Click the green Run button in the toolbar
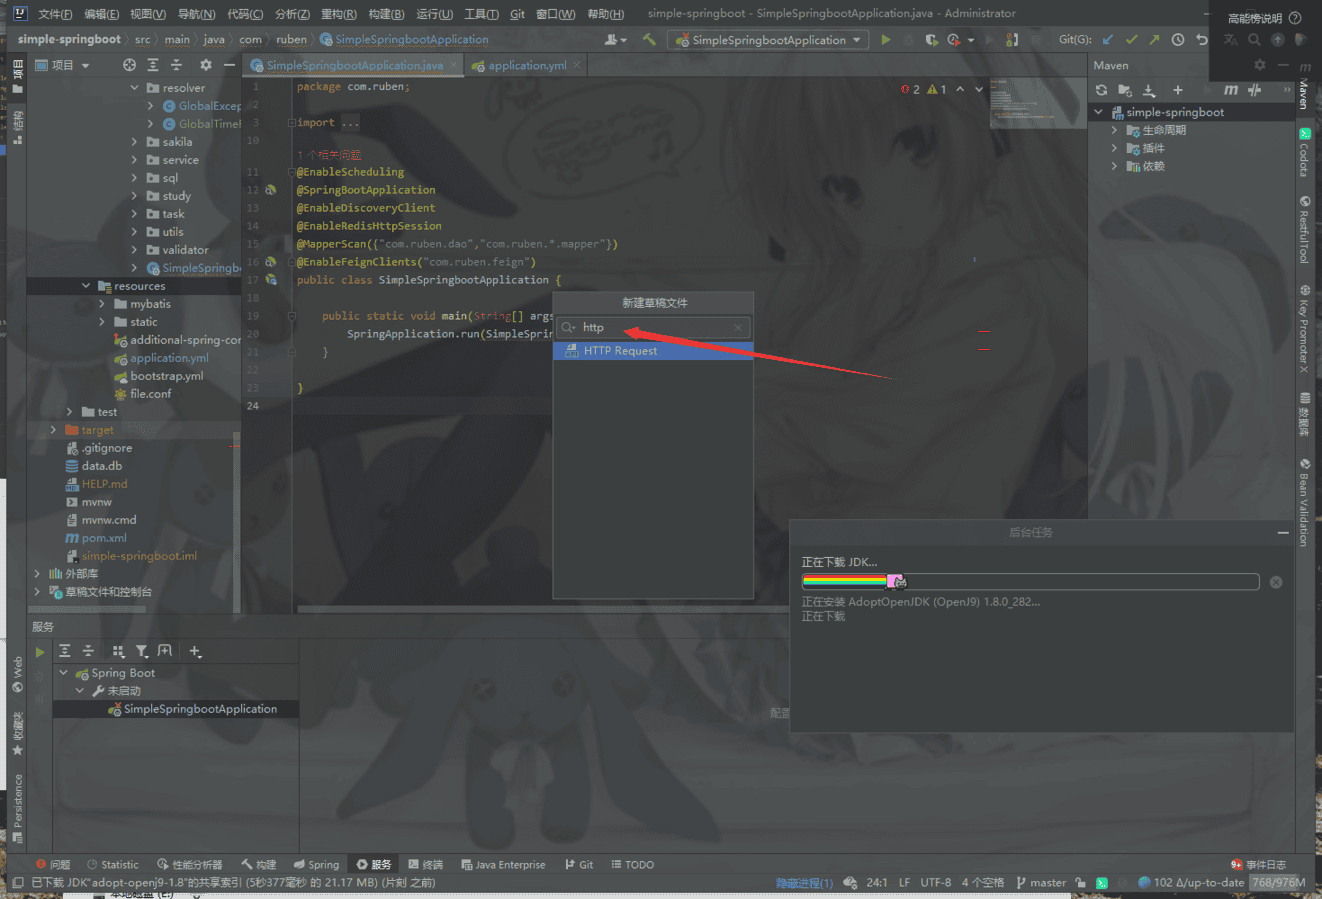The height and width of the screenshot is (899, 1322). 885,40
